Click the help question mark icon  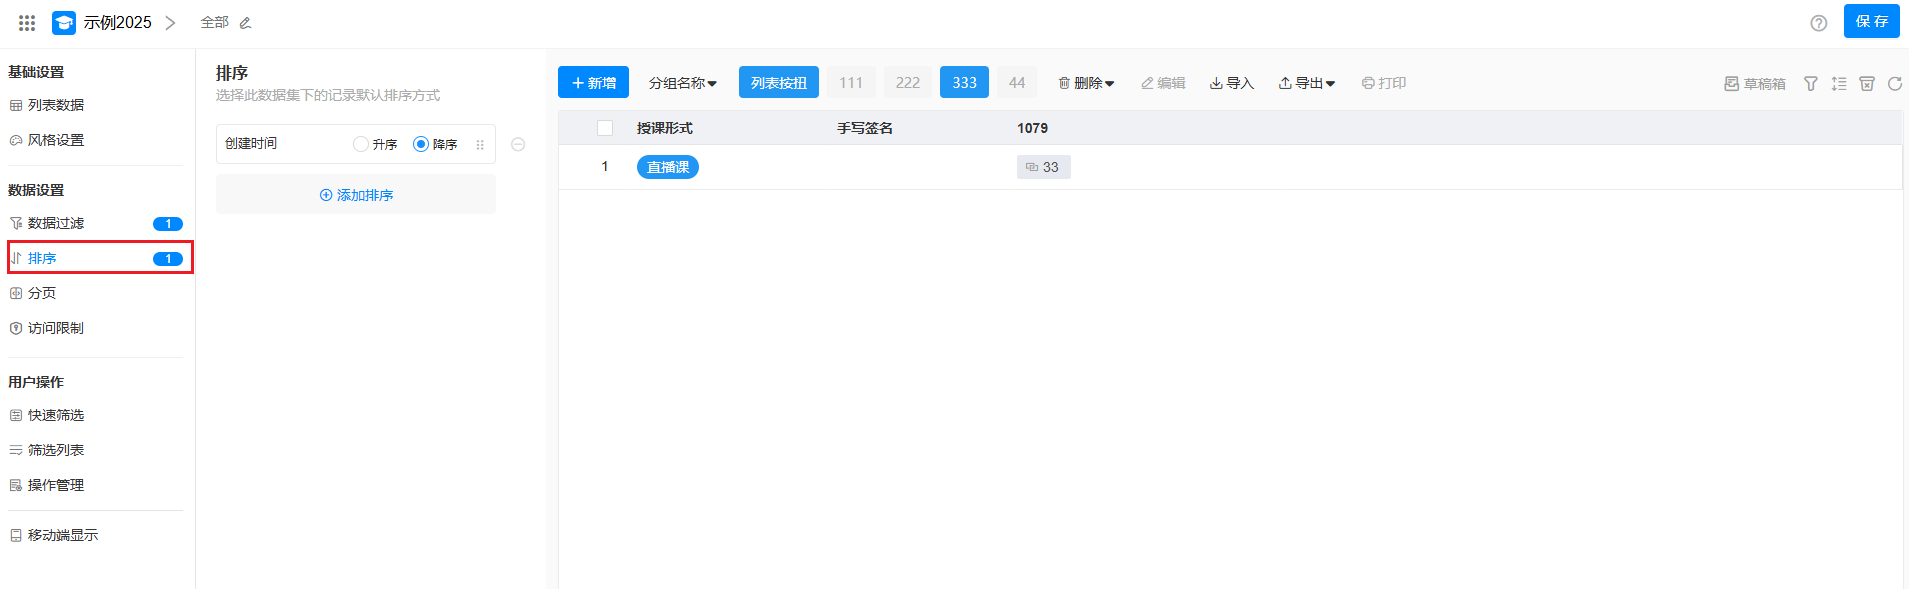pyautogui.click(x=1818, y=23)
